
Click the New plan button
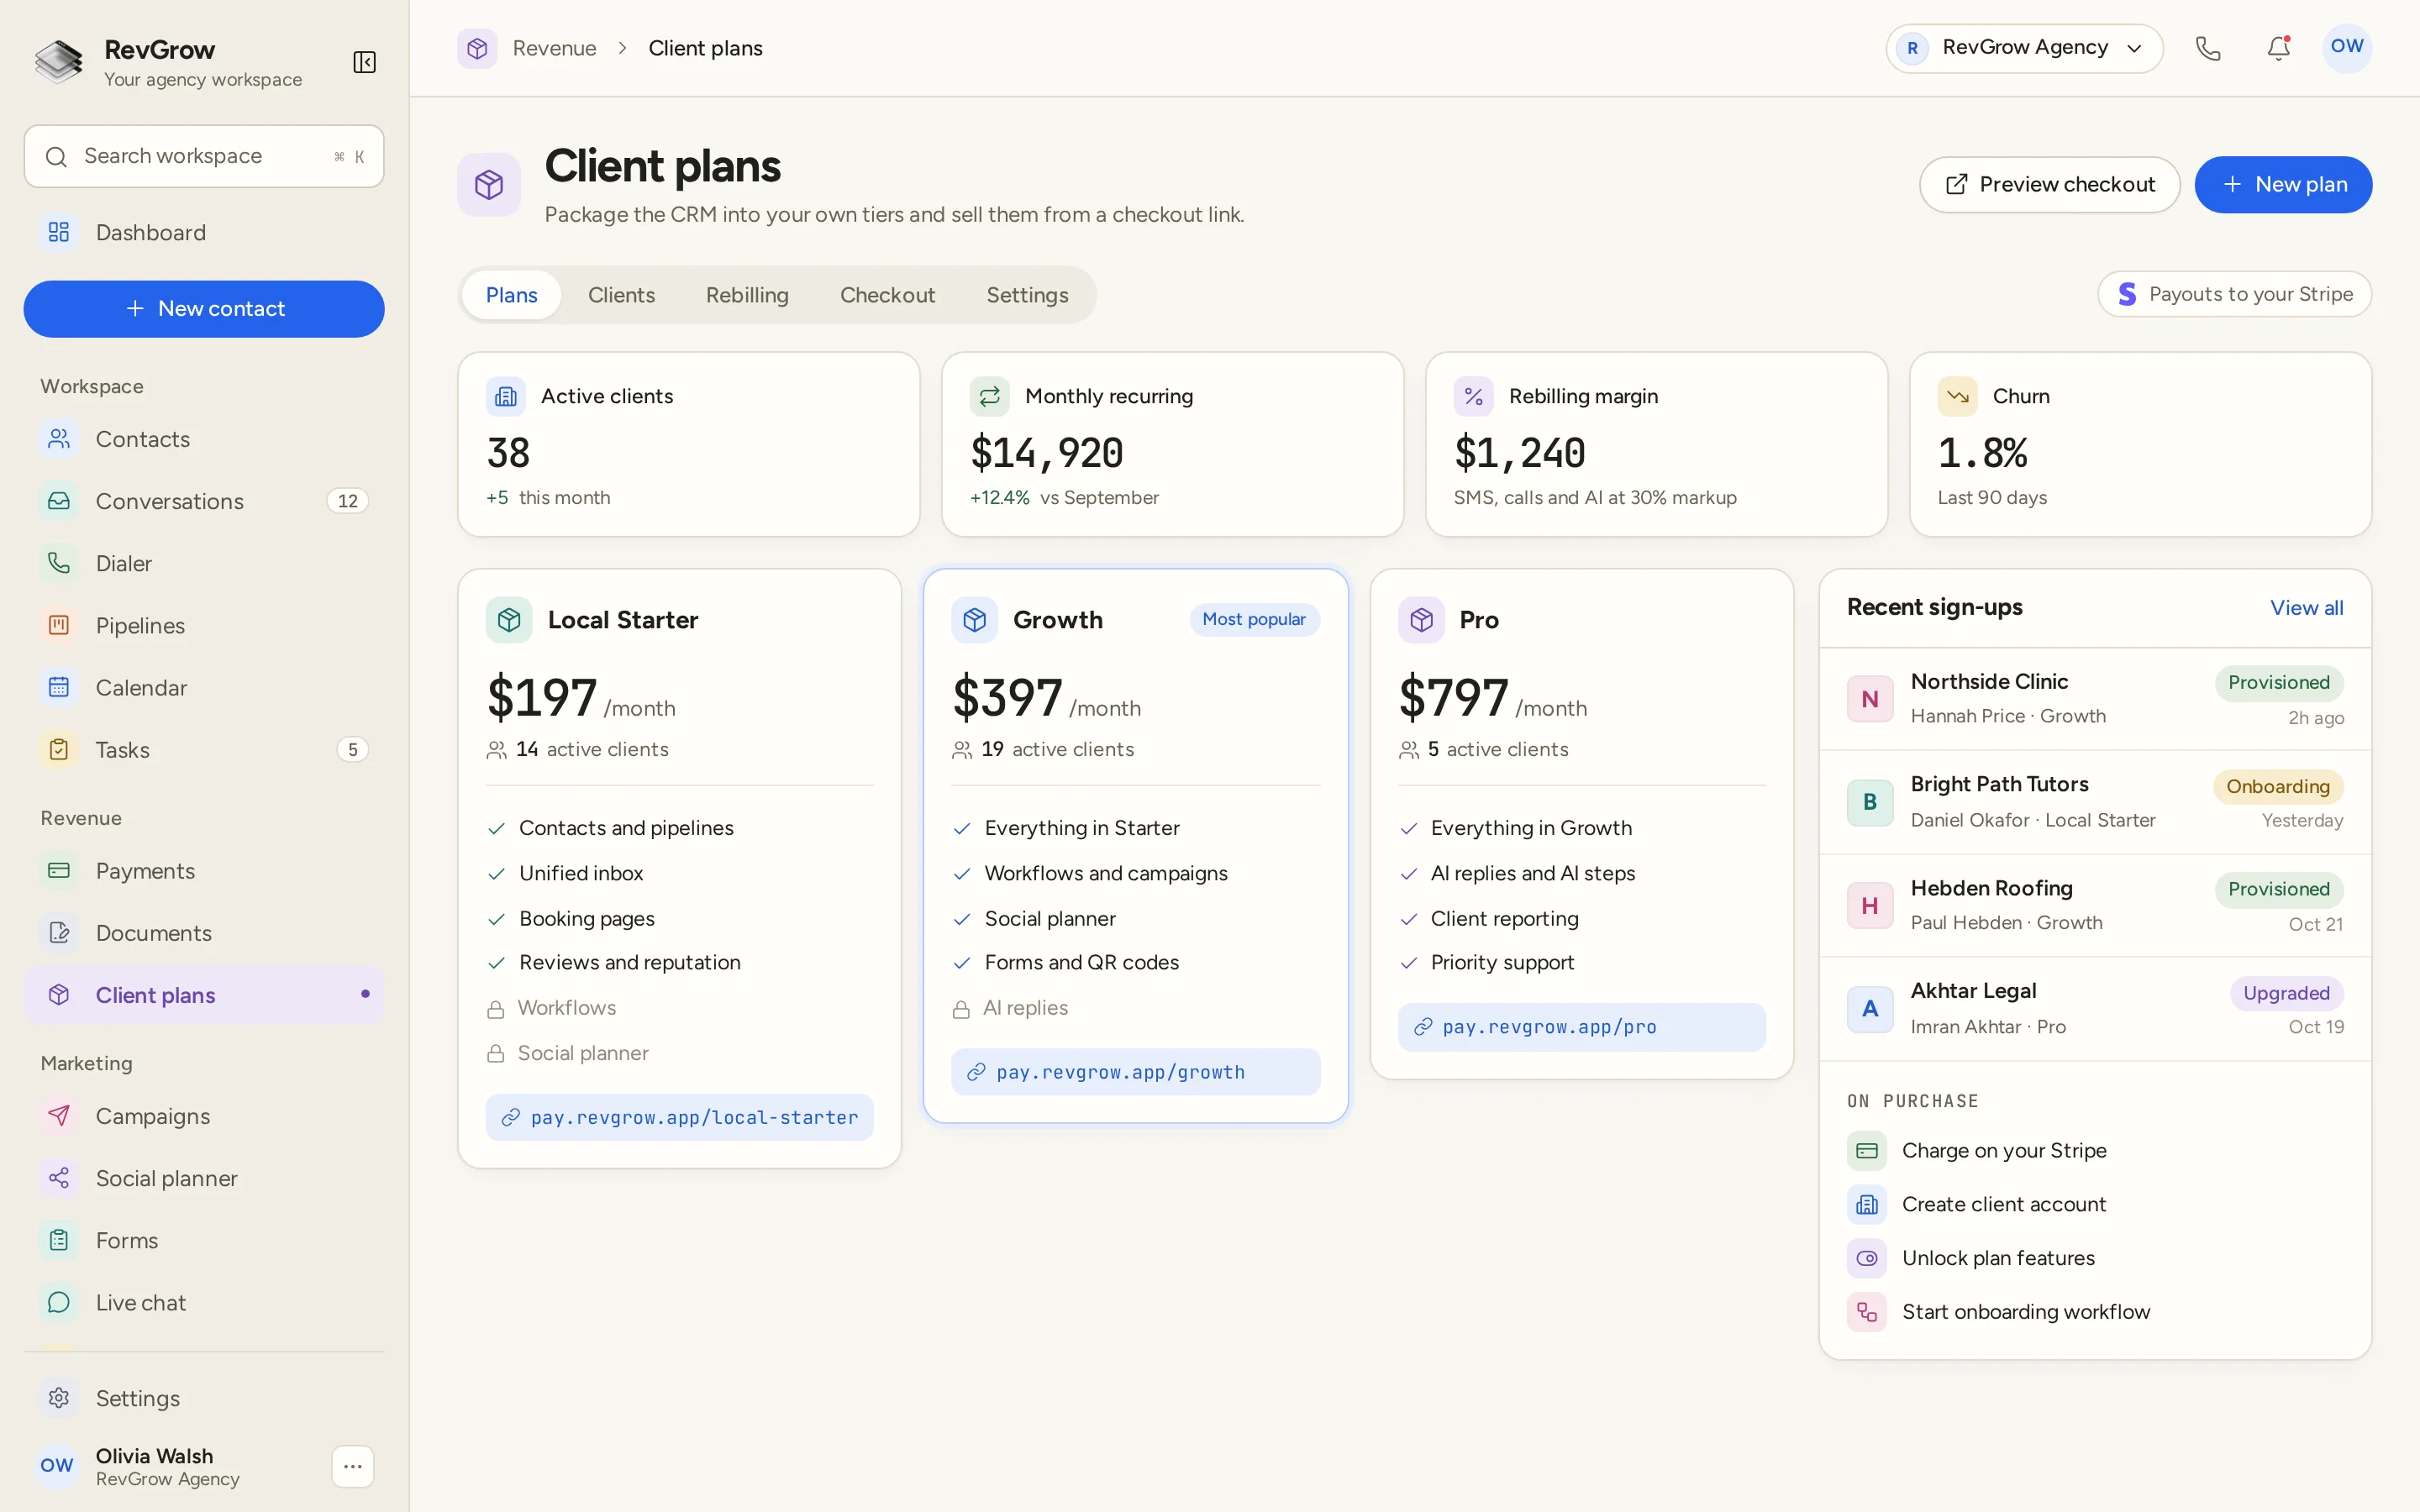tap(2283, 184)
